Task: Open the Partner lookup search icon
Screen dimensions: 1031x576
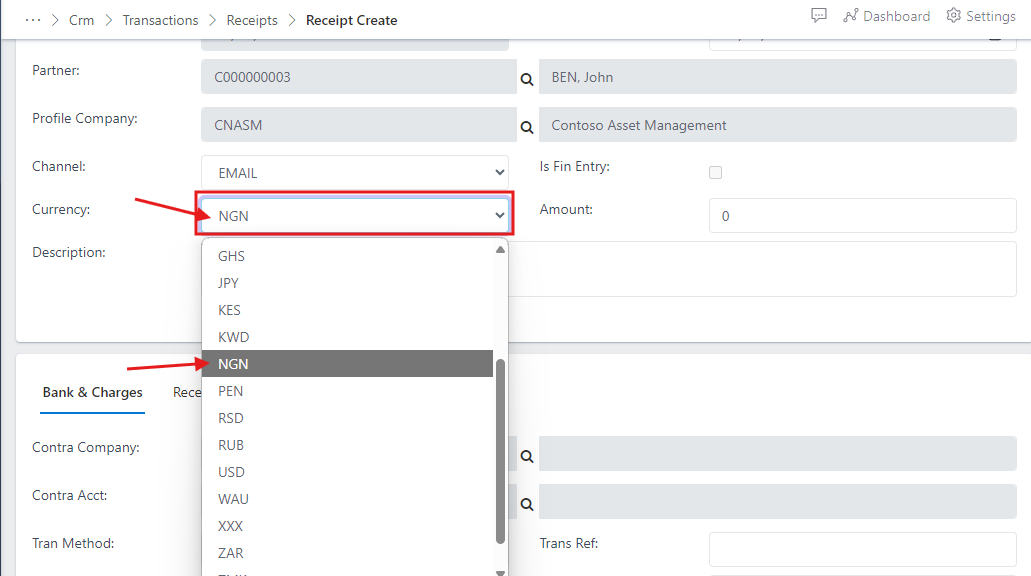Action: point(527,76)
